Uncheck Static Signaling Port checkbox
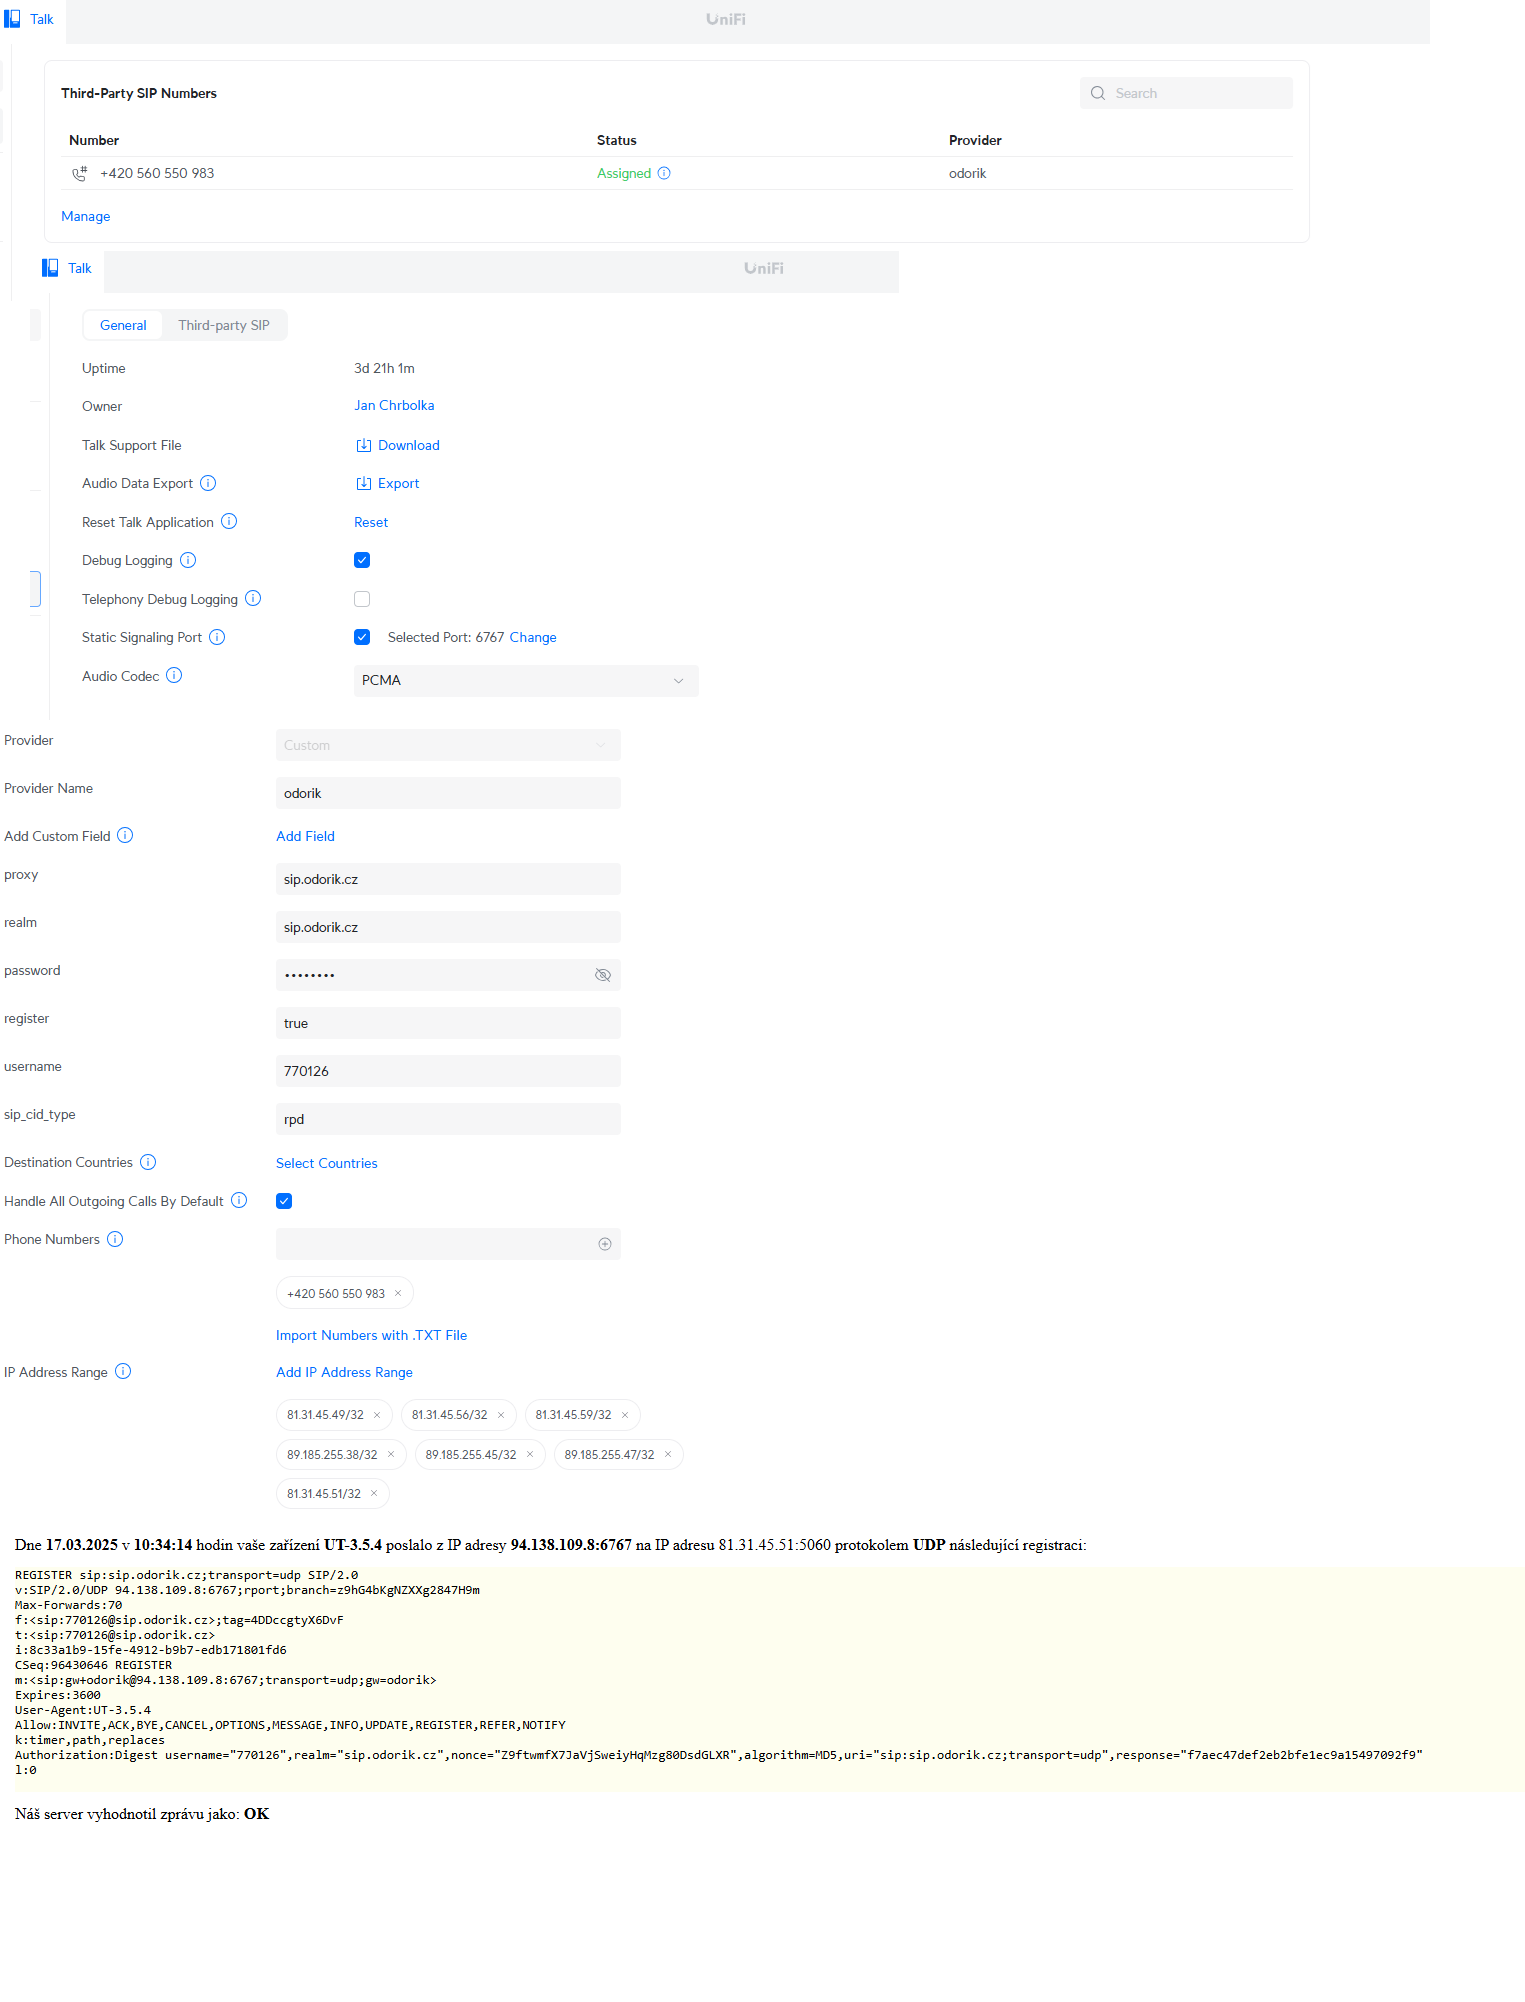The image size is (1525, 2002). [362, 637]
